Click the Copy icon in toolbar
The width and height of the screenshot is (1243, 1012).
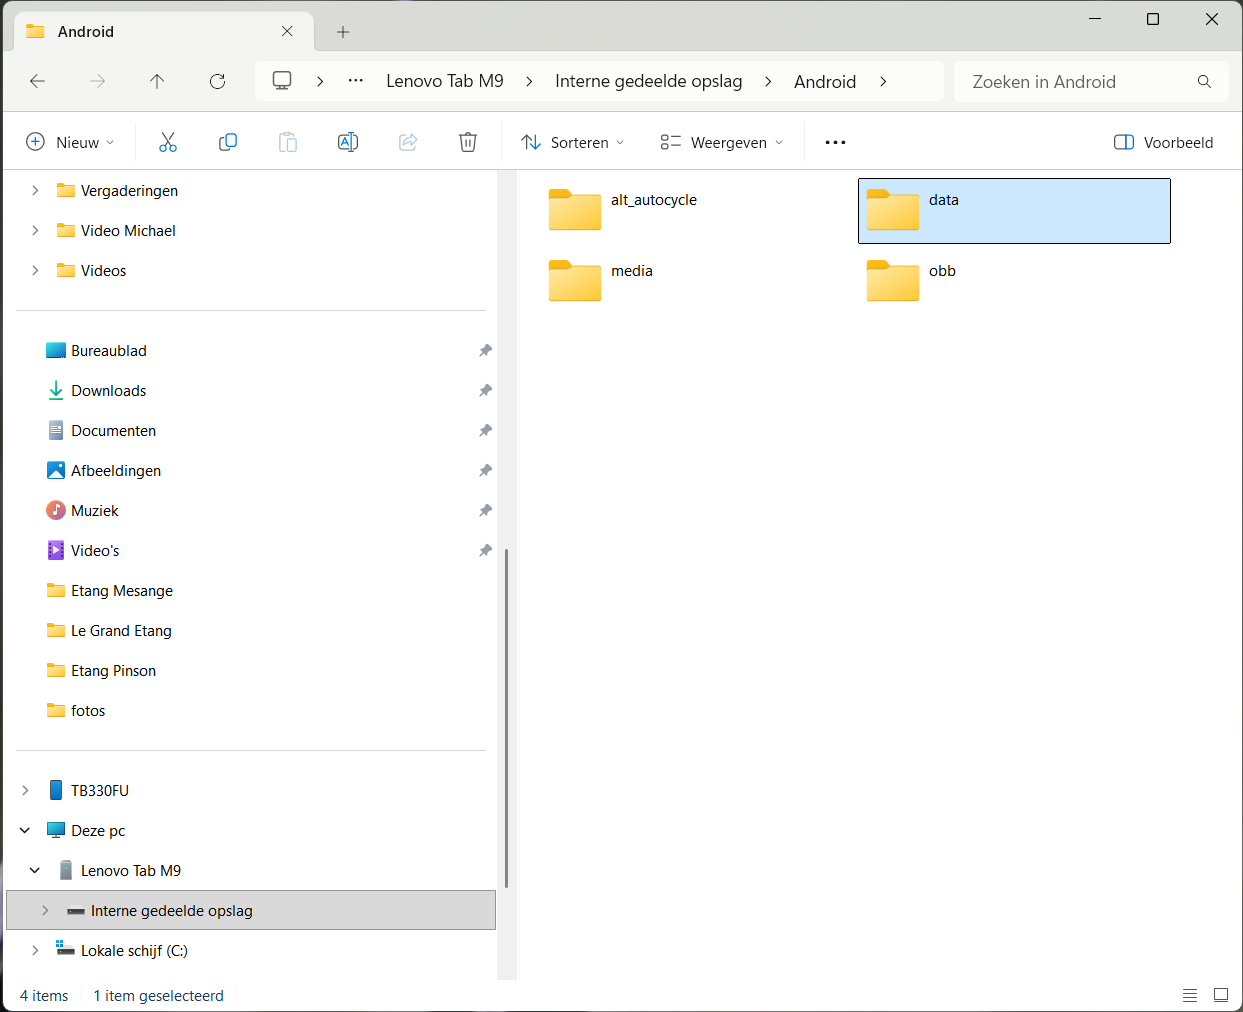coord(228,142)
